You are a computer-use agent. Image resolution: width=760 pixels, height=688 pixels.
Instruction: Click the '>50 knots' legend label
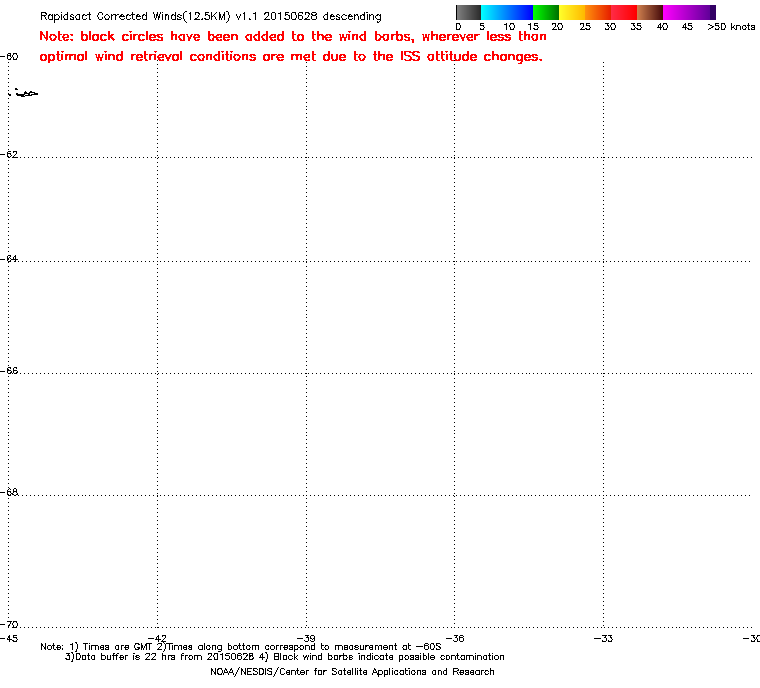pyautogui.click(x=731, y=27)
